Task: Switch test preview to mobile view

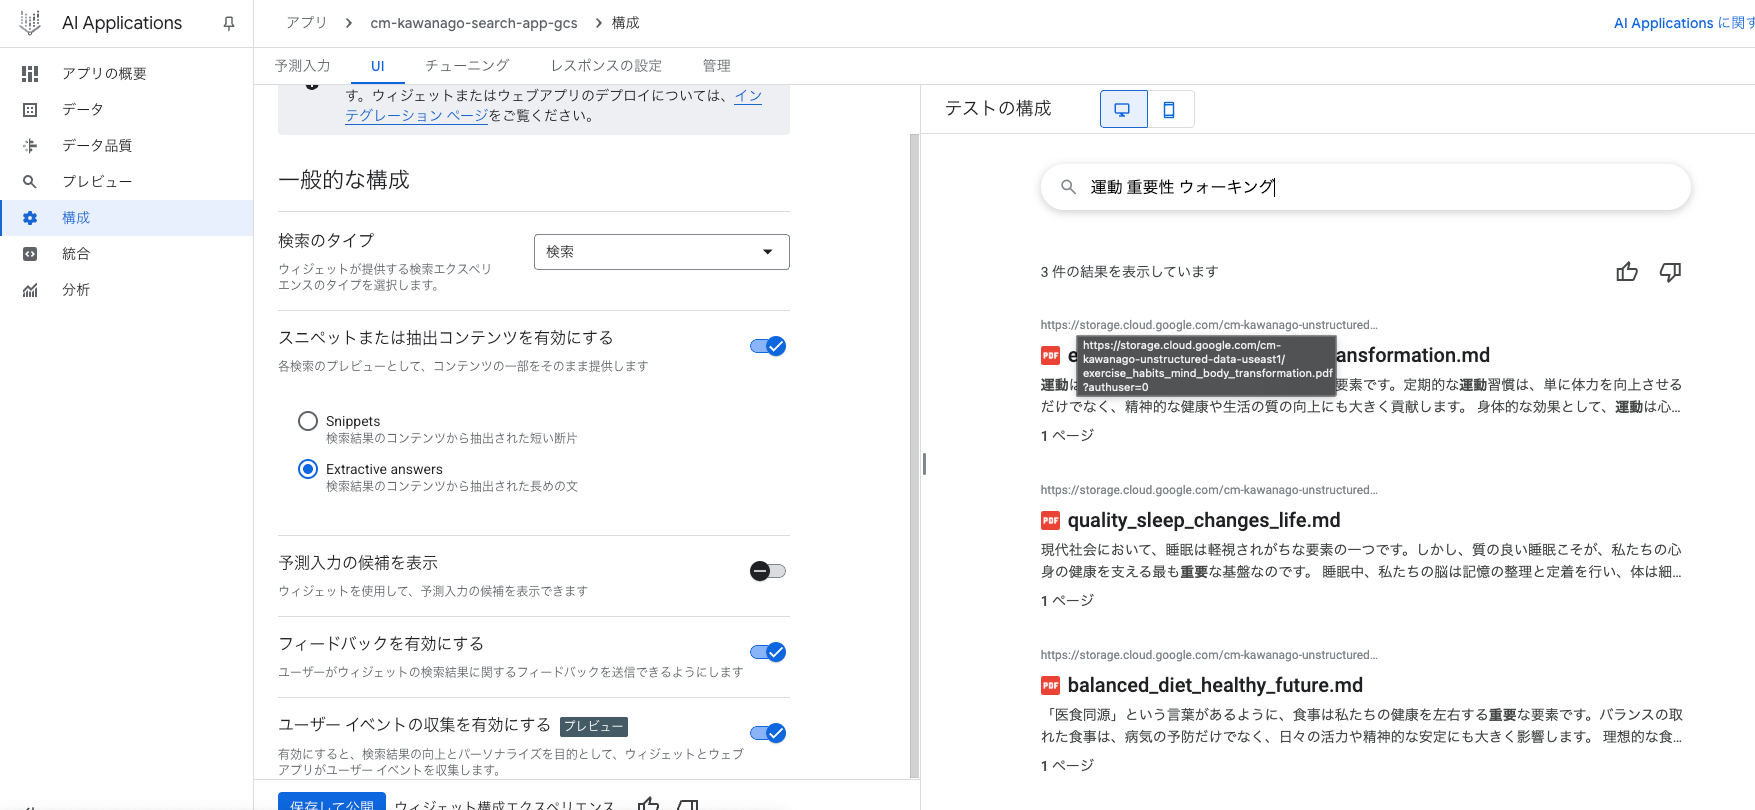Action: tap(1170, 109)
